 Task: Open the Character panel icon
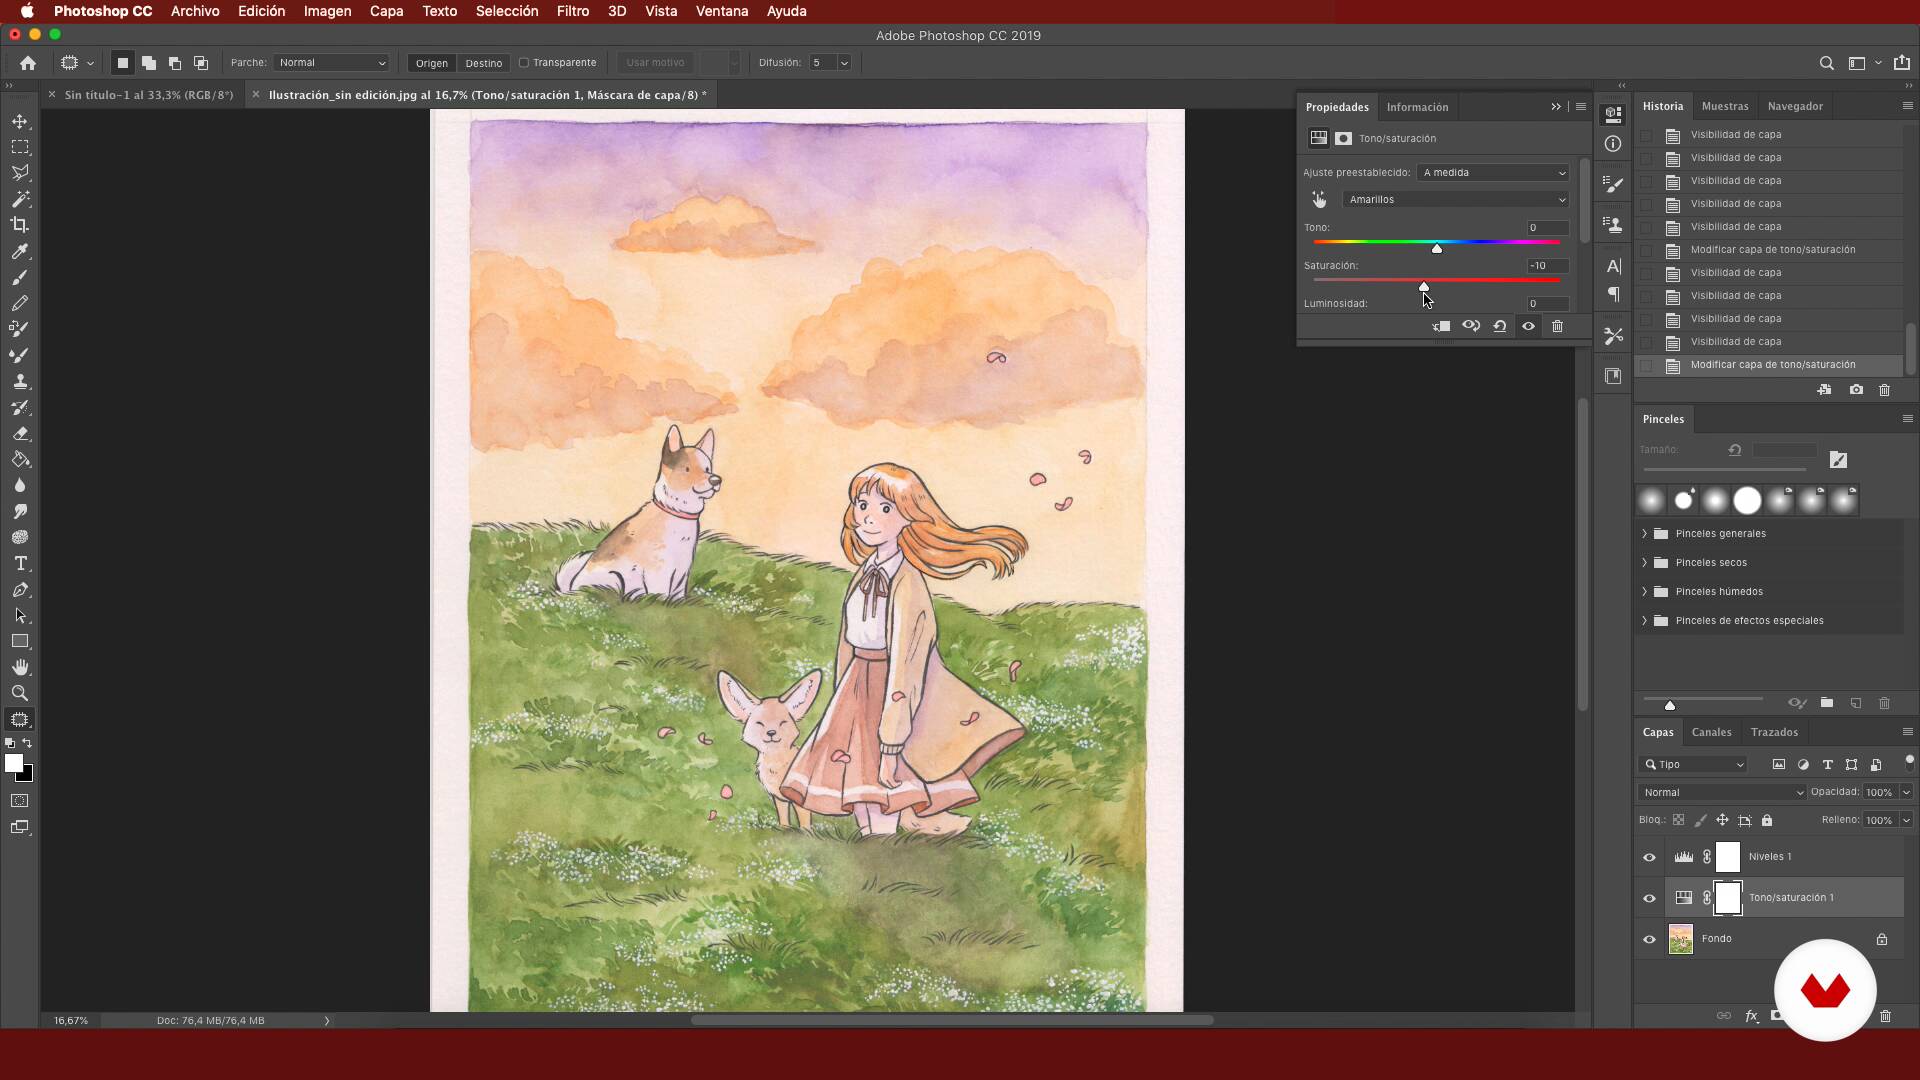1613,266
